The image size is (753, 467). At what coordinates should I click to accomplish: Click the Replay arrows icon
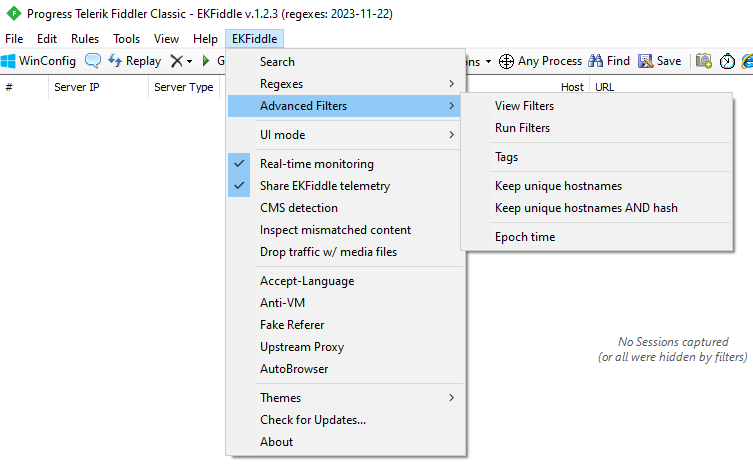coord(115,61)
